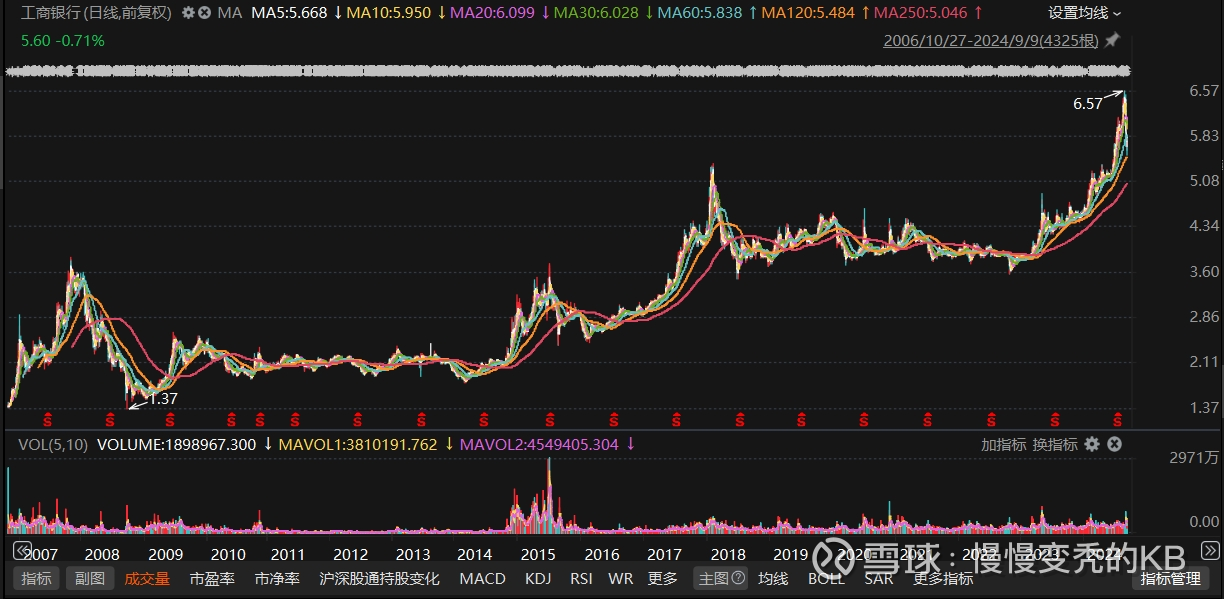Expand 更多 sub-chart indicators
The height and width of the screenshot is (599, 1224).
663,578
